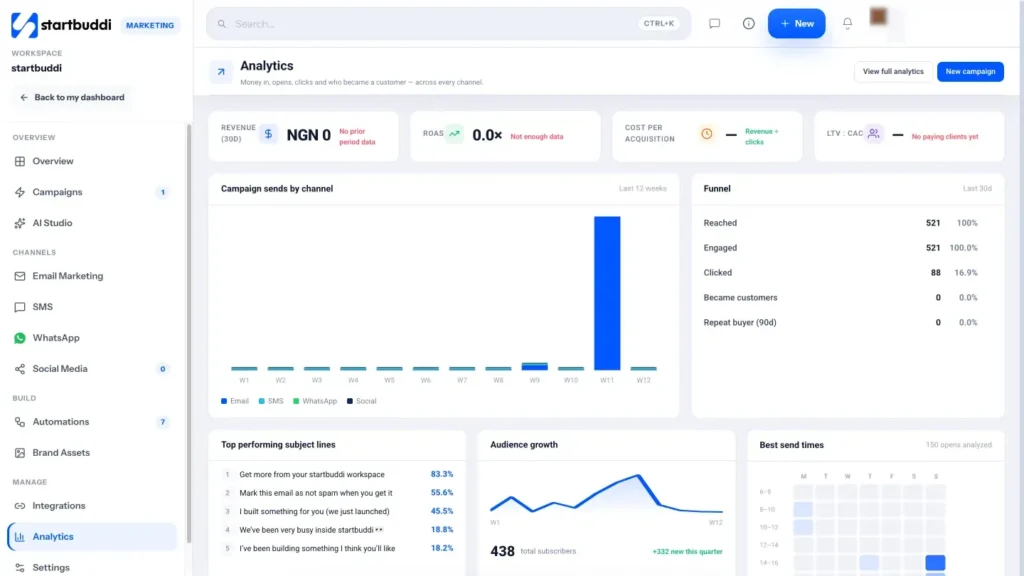Open SMS channel
The height and width of the screenshot is (576, 1024).
click(x=92, y=306)
